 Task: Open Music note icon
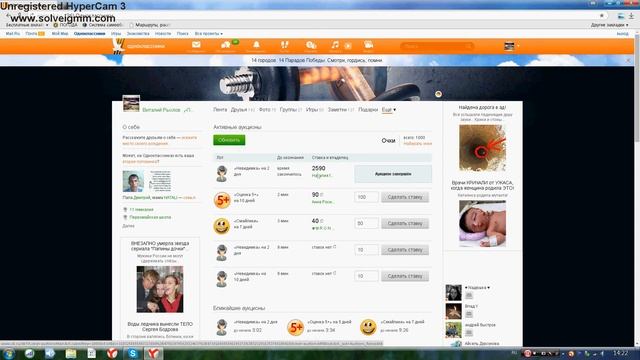pos(335,45)
